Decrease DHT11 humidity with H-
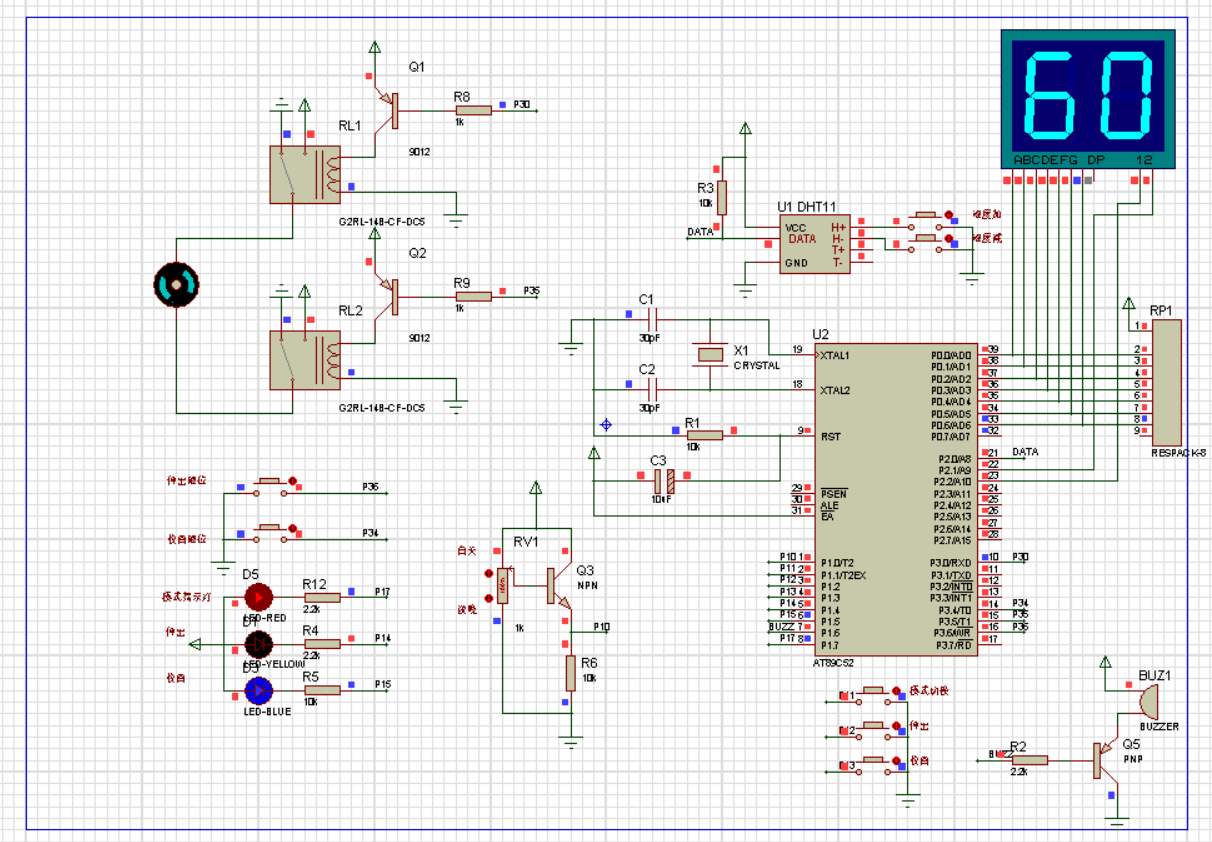Viewport: 1212px width, 842px height. [x=838, y=238]
